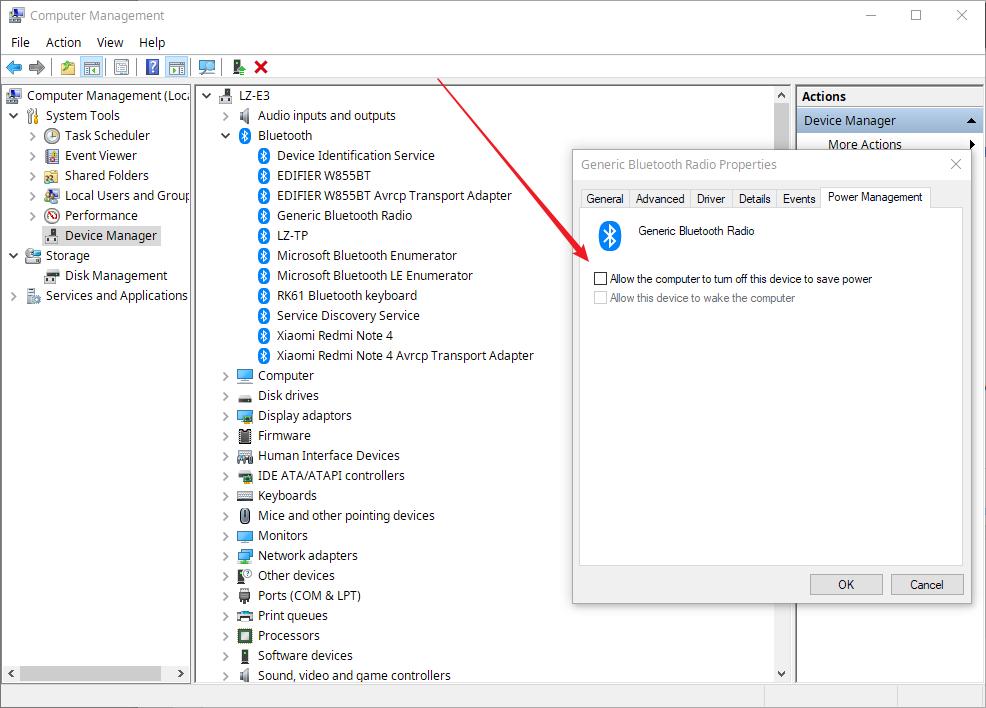The image size is (986, 708).
Task: Click the Bluetooth icon beside RK61 Bluetooth keyboard
Action: 264,296
